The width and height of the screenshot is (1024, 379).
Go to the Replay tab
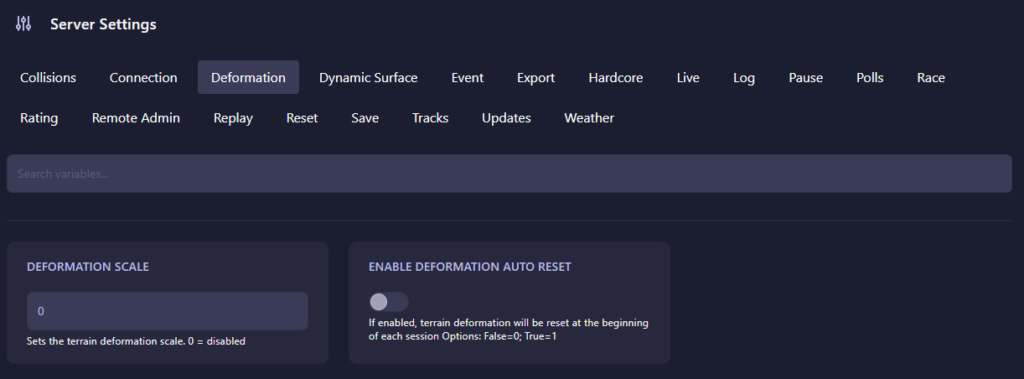coord(233,118)
